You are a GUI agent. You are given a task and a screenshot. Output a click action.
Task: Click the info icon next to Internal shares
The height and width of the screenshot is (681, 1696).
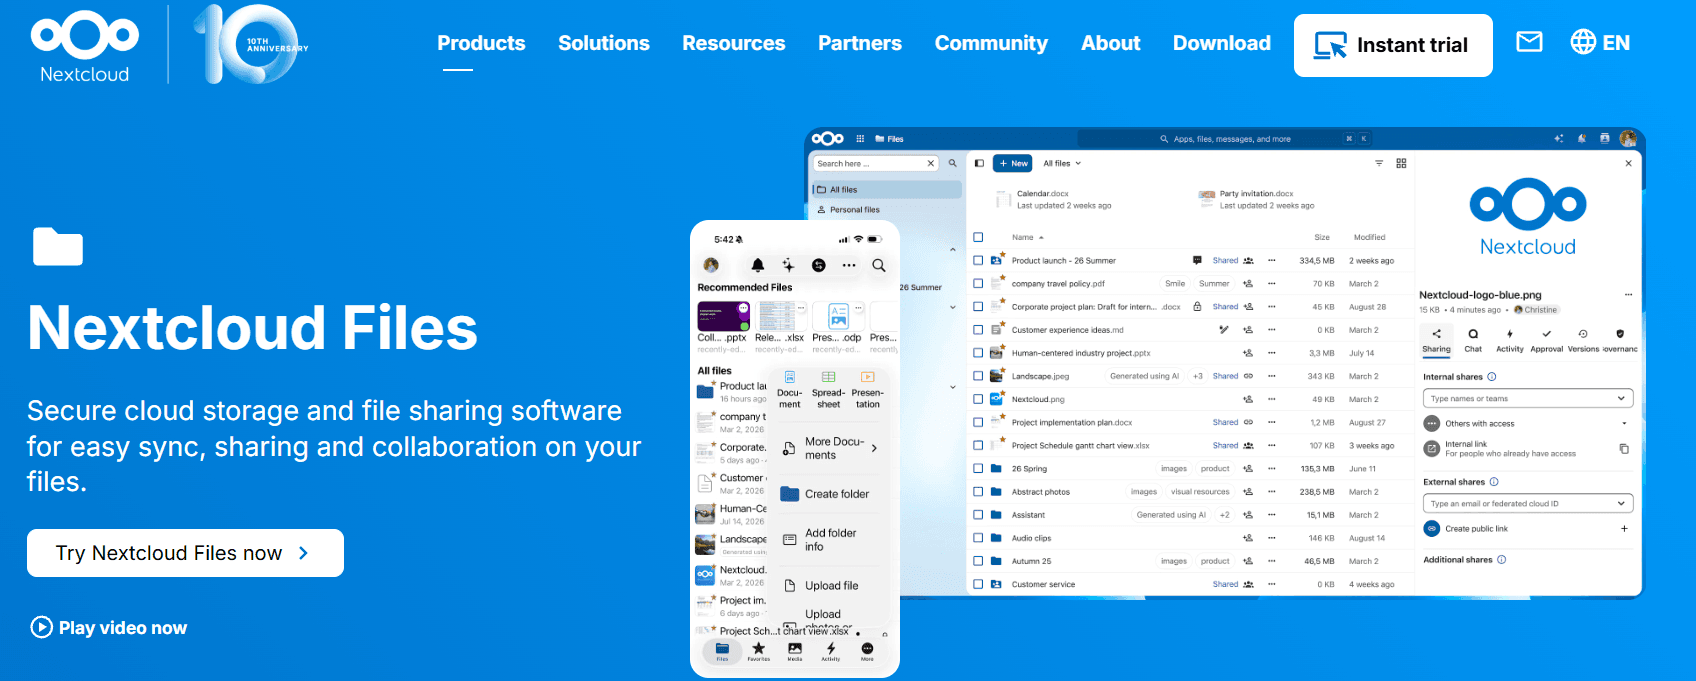tap(1492, 377)
